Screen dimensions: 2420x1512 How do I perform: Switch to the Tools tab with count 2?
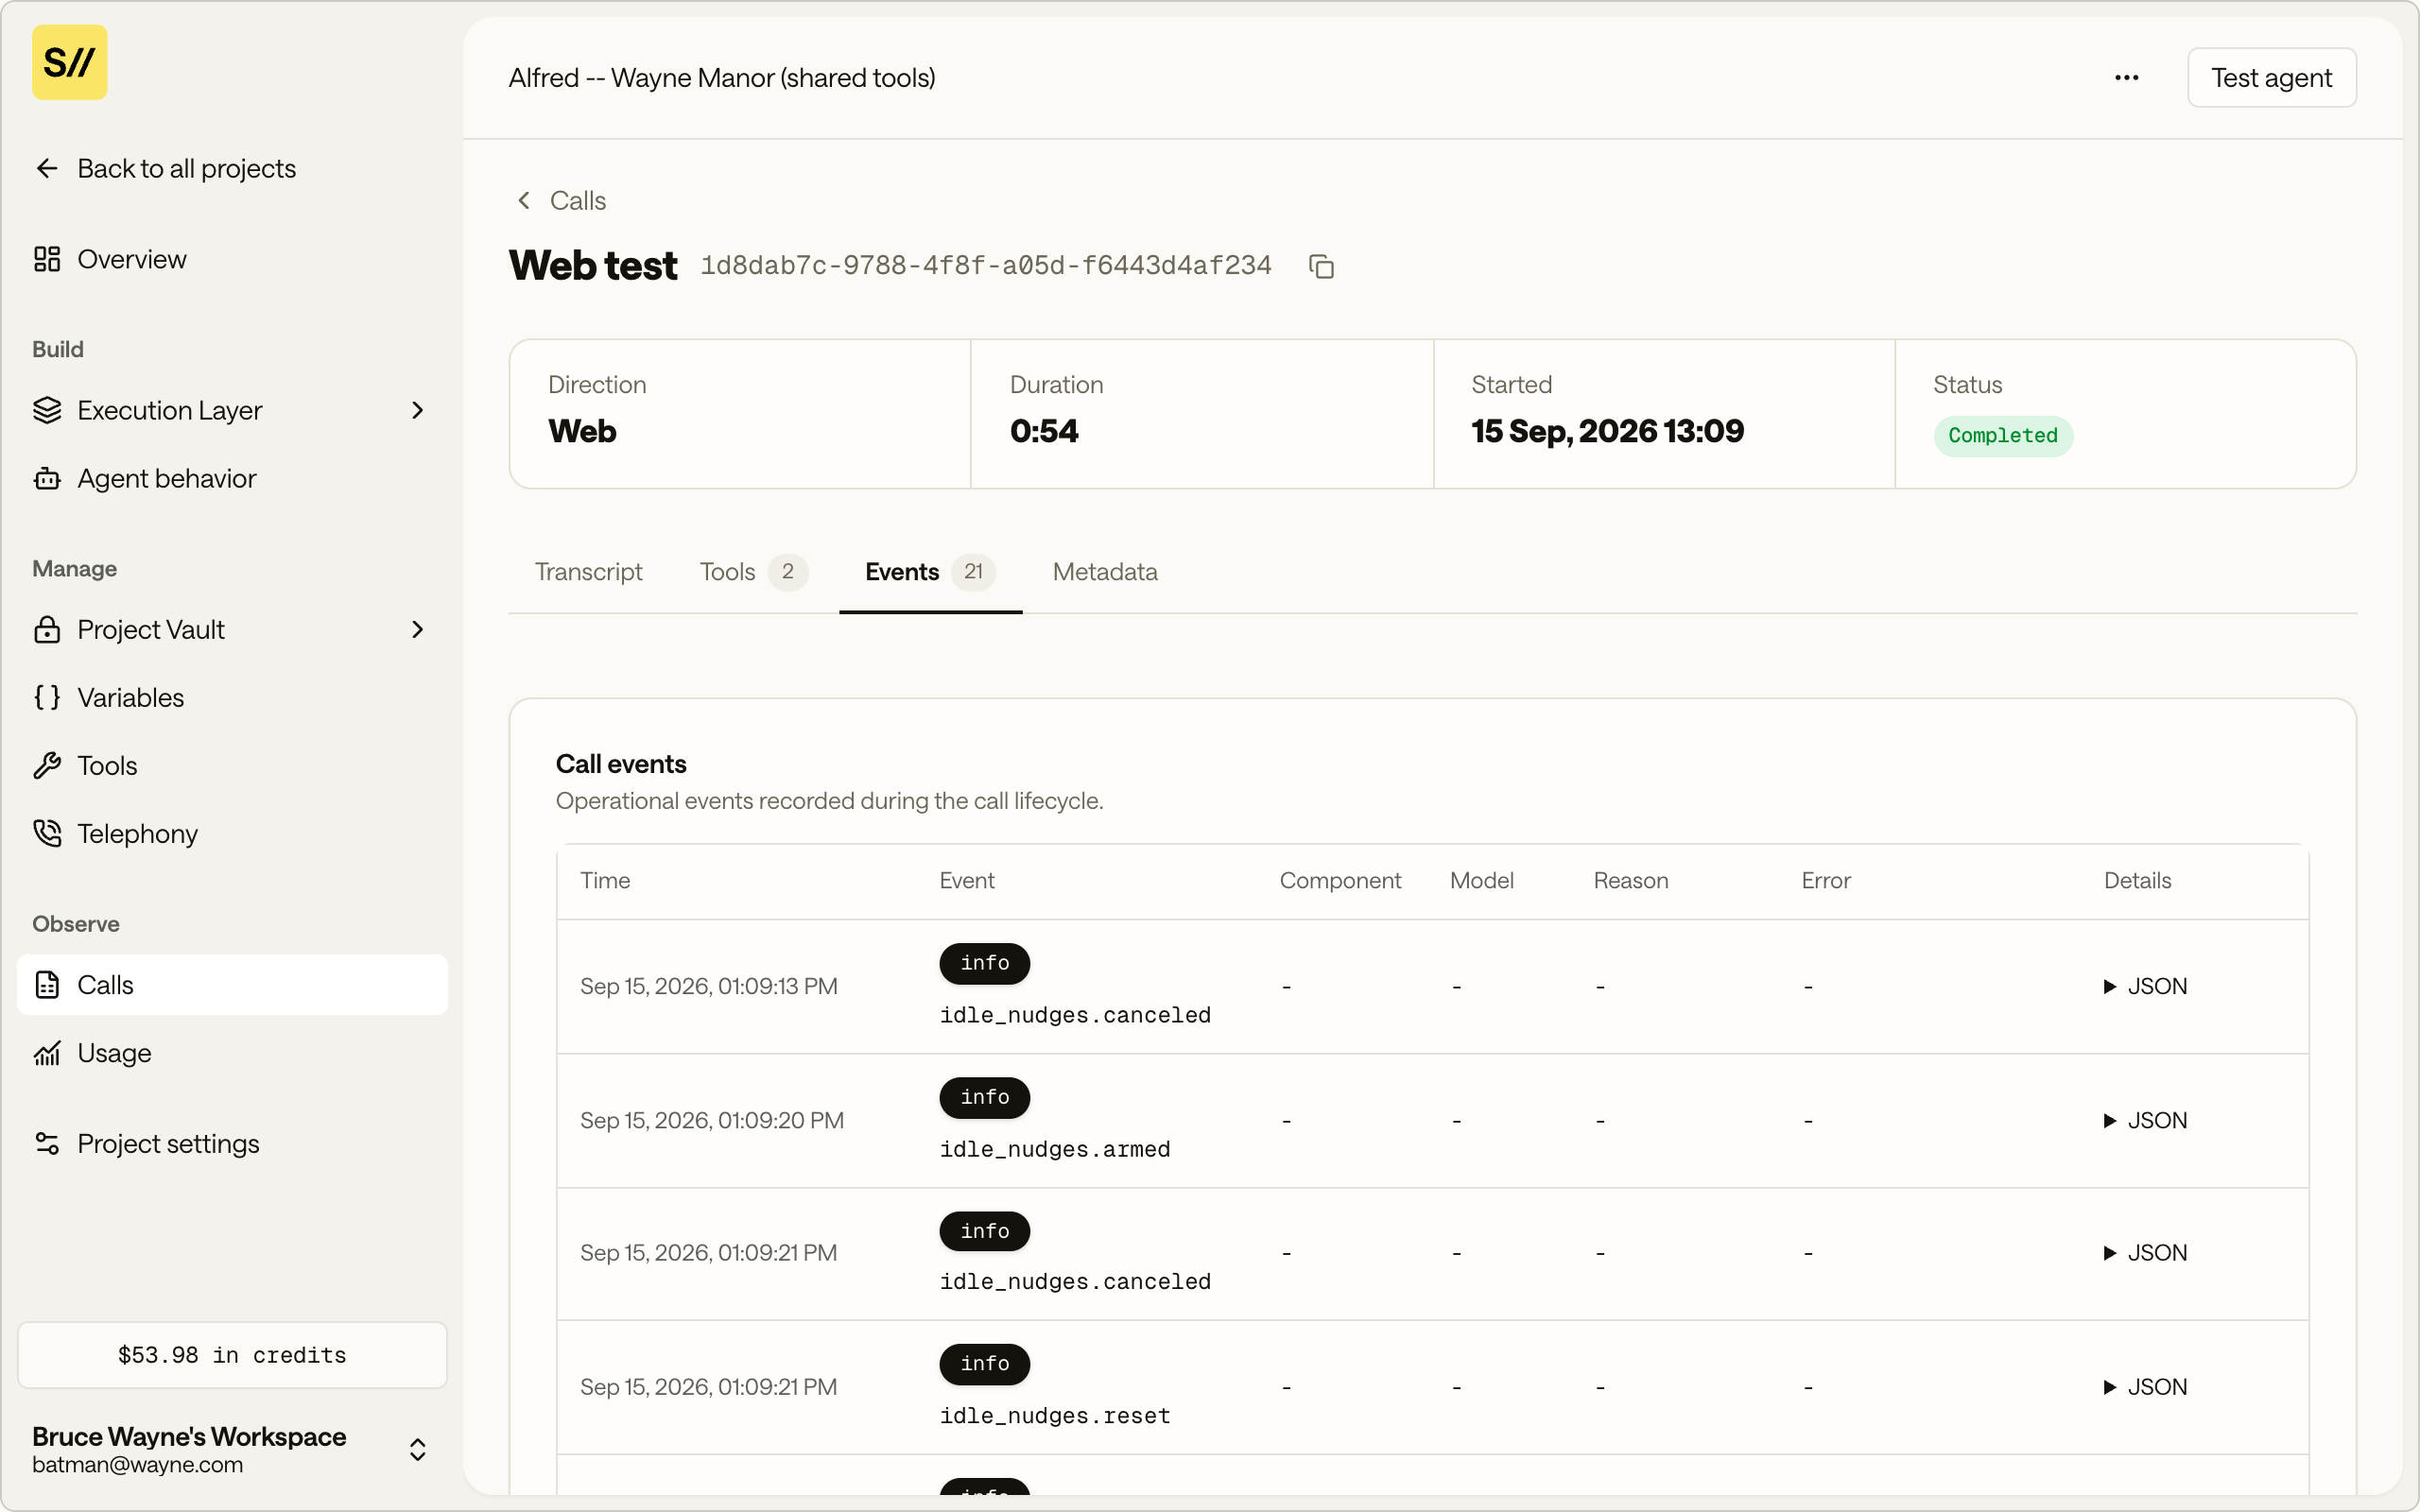[x=753, y=571]
